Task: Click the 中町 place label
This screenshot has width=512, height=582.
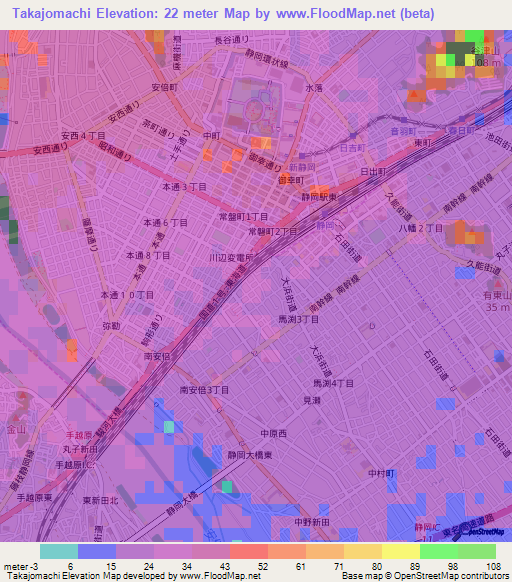Action: pyautogui.click(x=212, y=136)
